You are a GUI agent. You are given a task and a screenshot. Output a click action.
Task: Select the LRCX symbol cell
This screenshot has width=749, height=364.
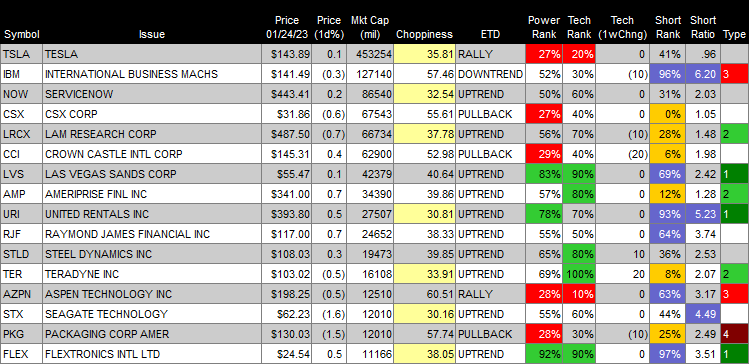(21, 134)
